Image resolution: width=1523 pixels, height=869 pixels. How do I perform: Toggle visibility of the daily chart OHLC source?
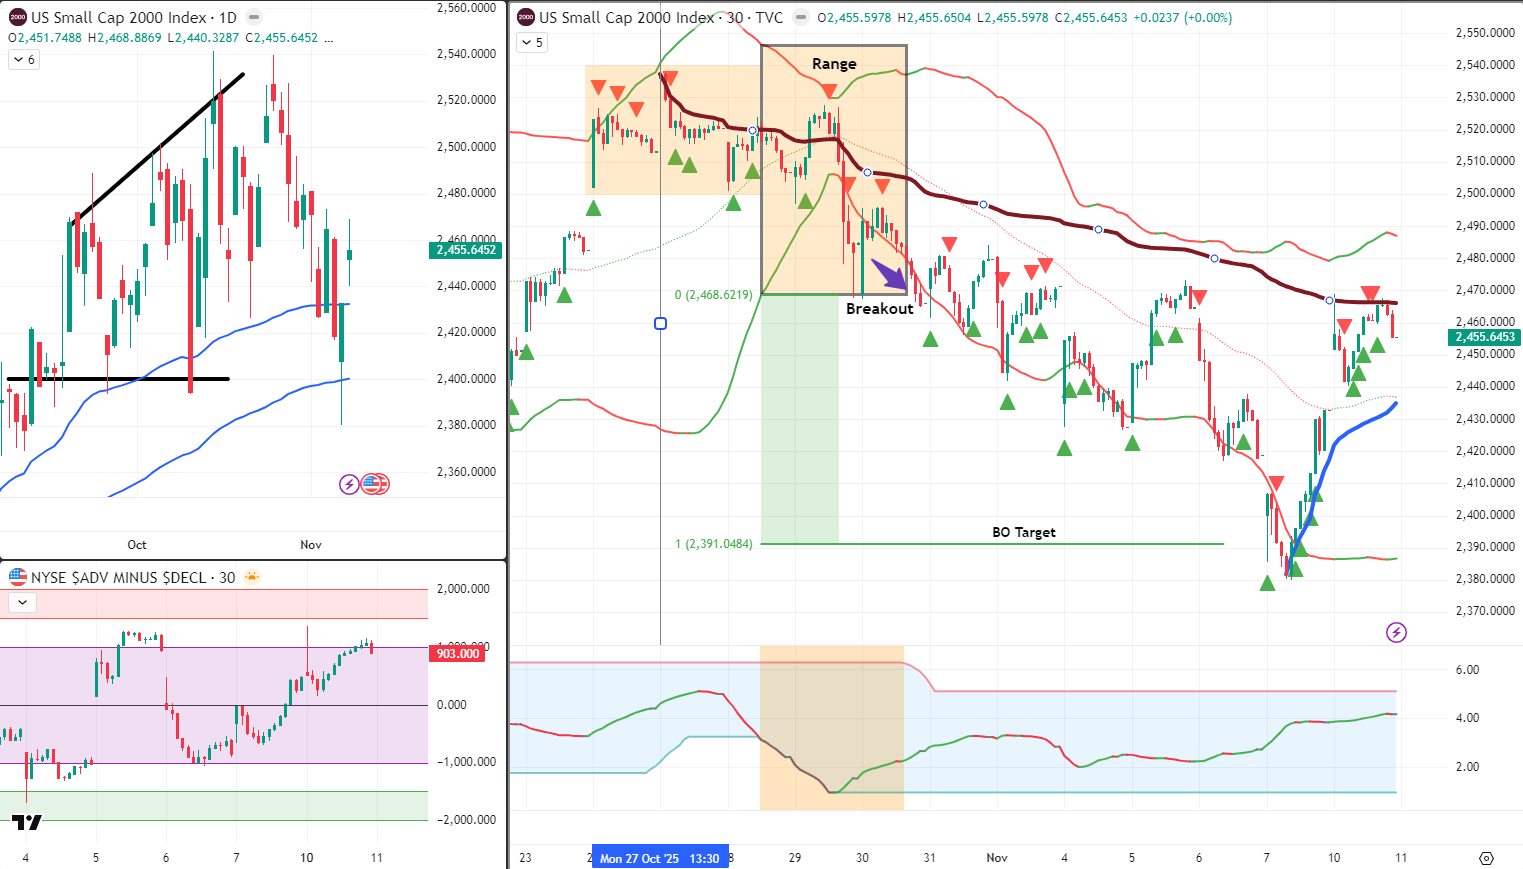point(256,17)
